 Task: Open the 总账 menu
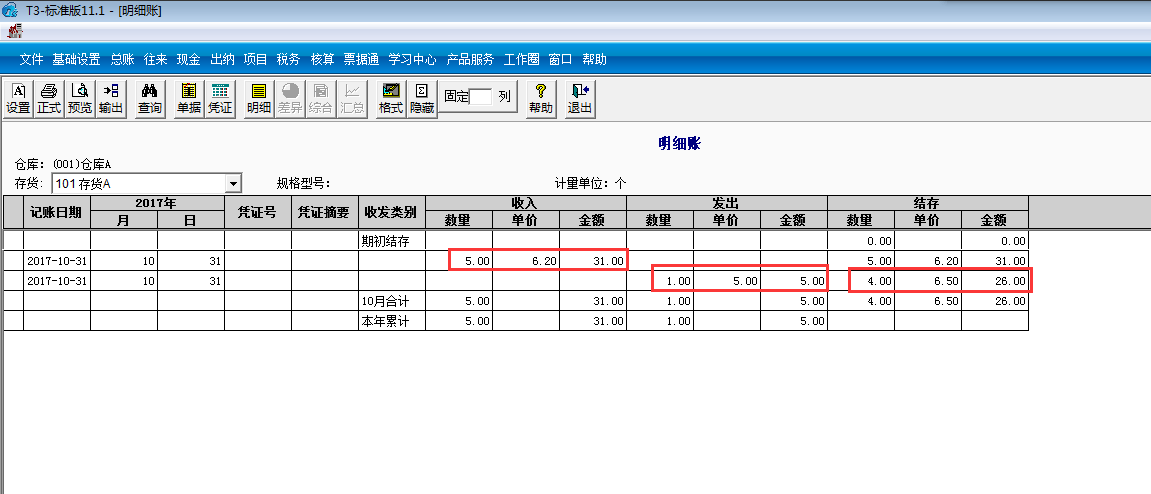pos(123,59)
